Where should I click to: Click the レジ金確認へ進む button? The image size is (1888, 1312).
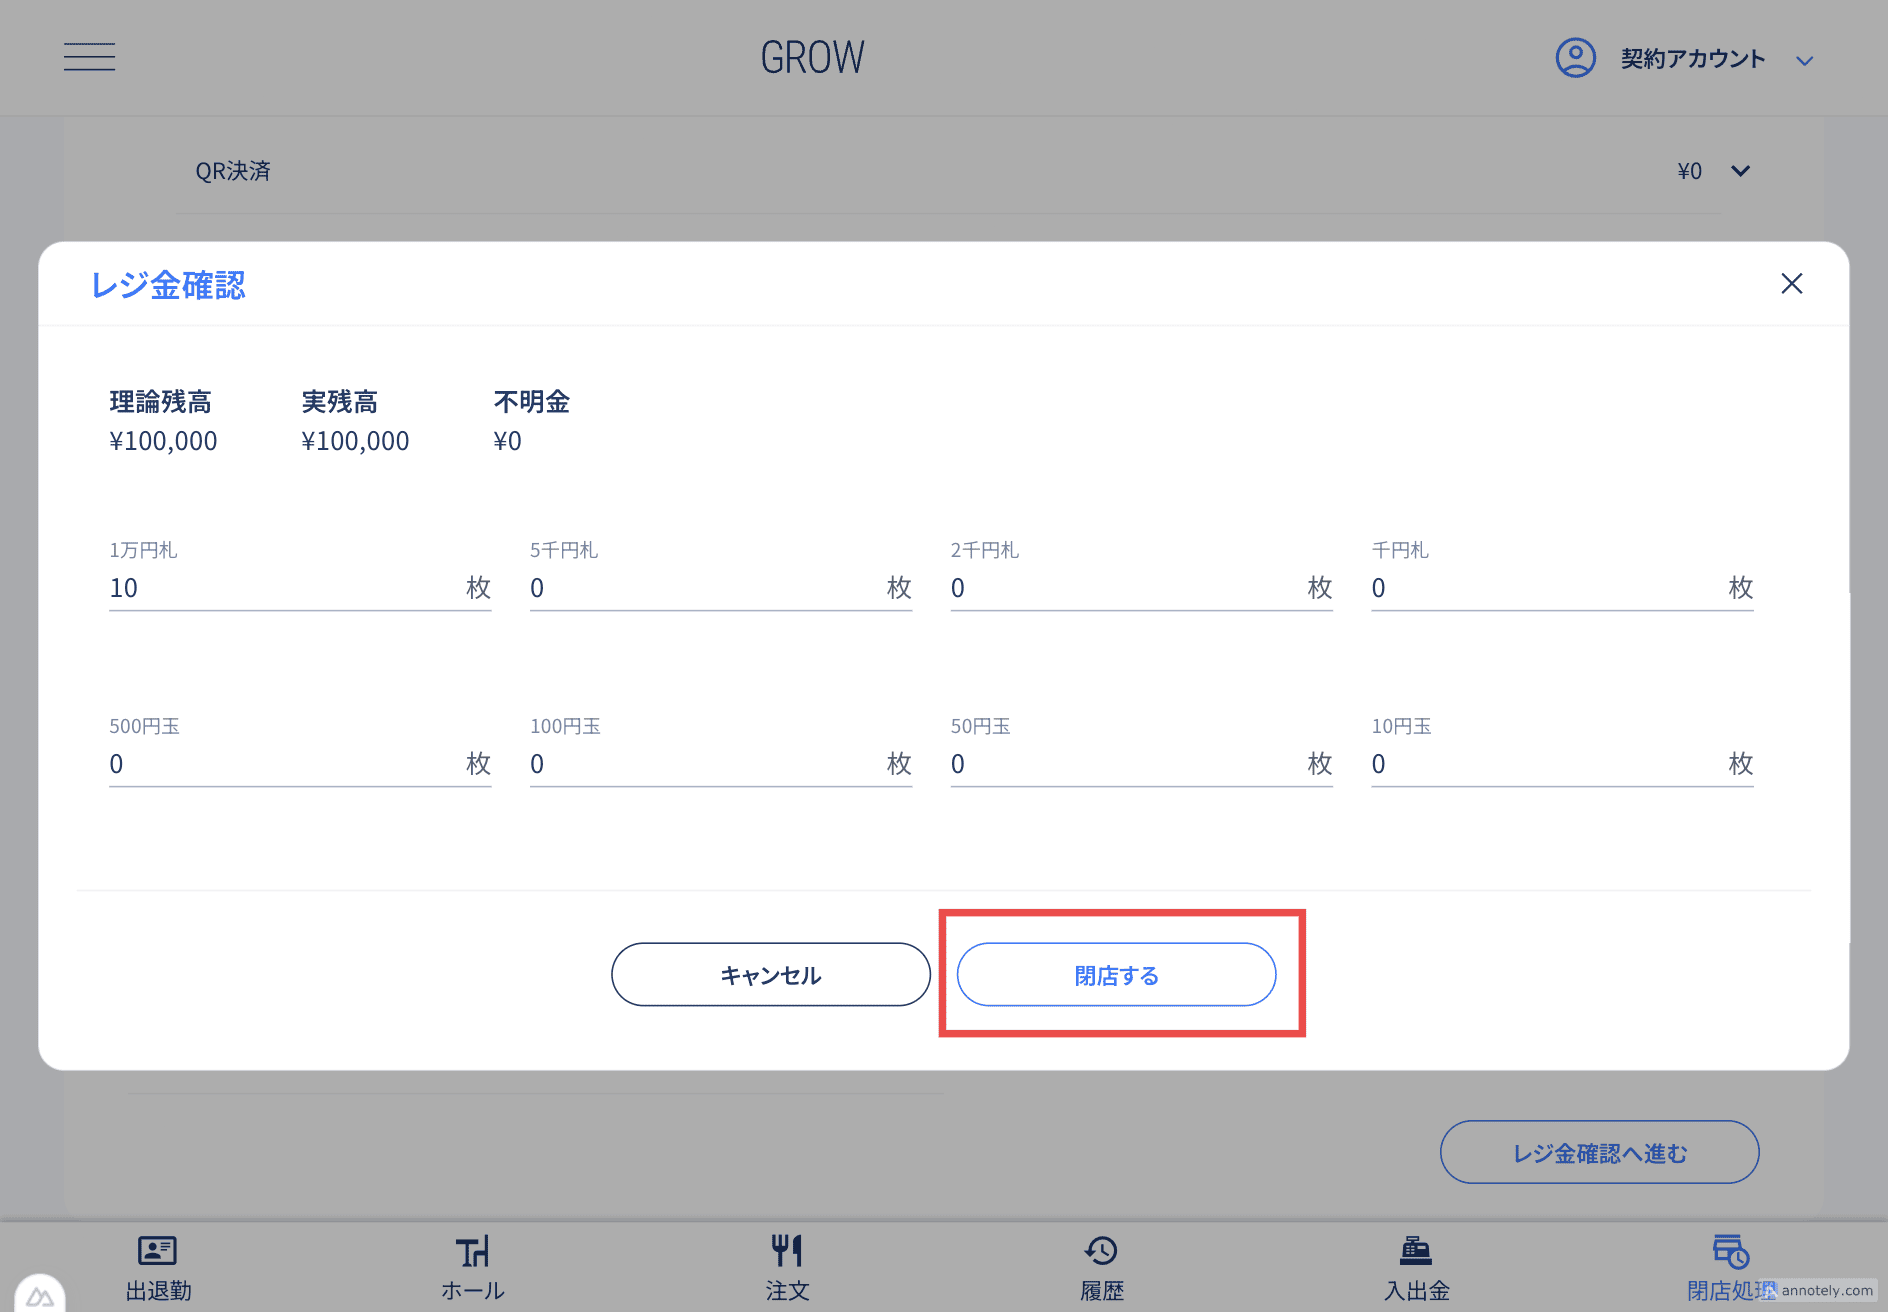pyautogui.click(x=1599, y=1153)
